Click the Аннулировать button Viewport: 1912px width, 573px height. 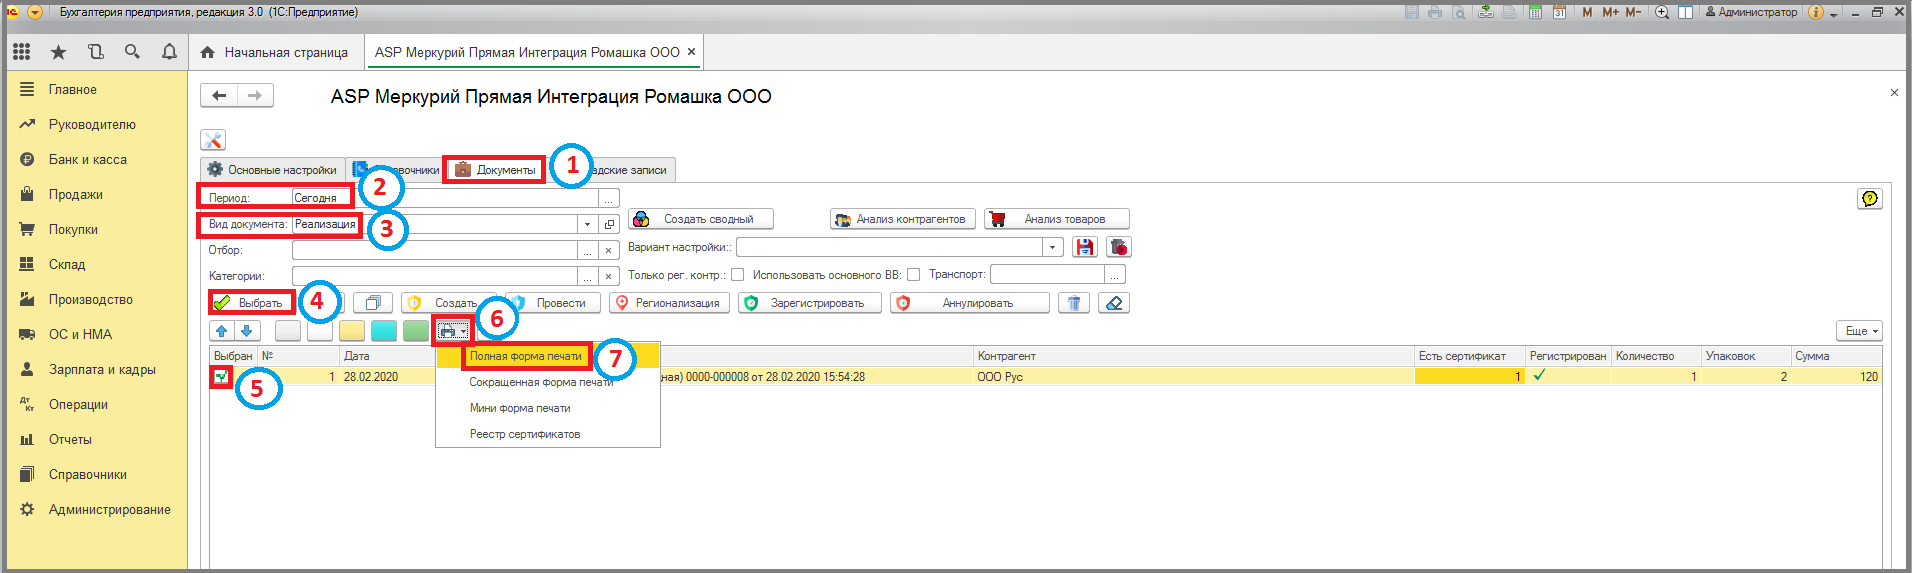pos(970,303)
